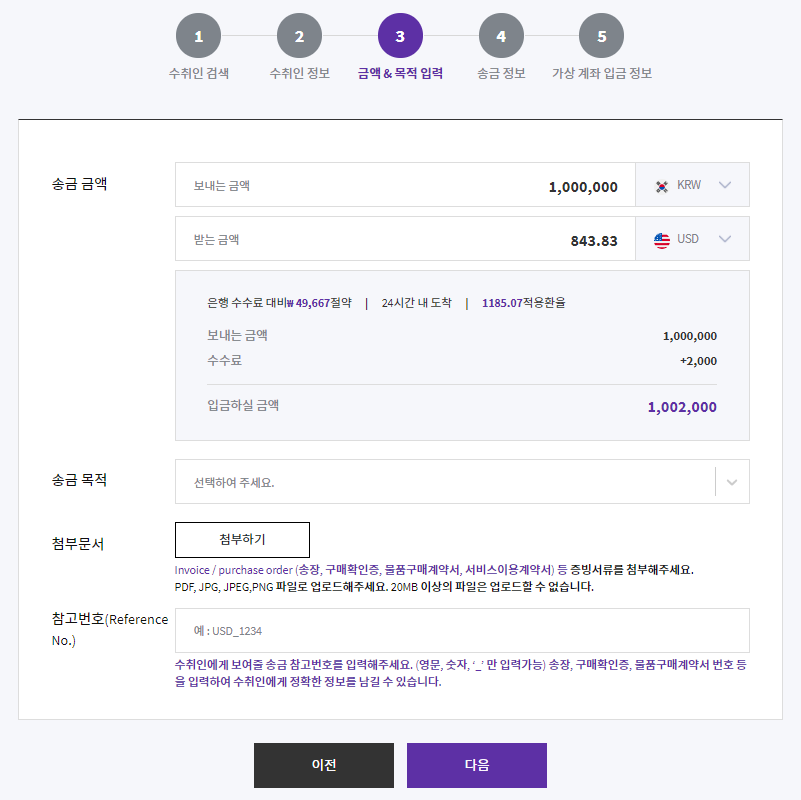Click the 1185.07 applied exchange rate
This screenshot has width=801, height=800.
click(502, 303)
